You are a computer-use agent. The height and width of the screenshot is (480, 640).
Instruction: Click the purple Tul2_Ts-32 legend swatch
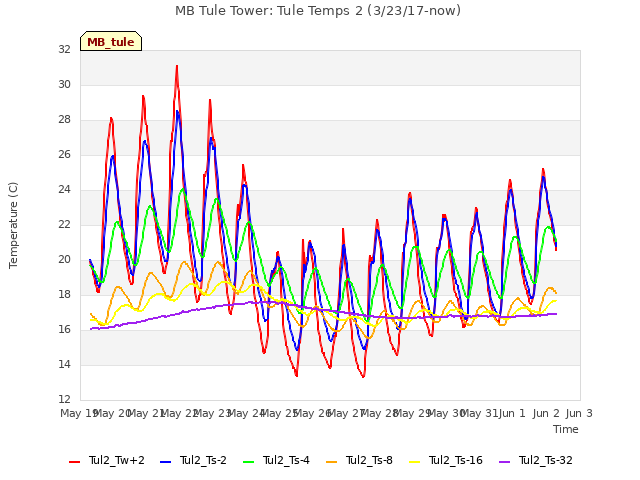(x=505, y=462)
